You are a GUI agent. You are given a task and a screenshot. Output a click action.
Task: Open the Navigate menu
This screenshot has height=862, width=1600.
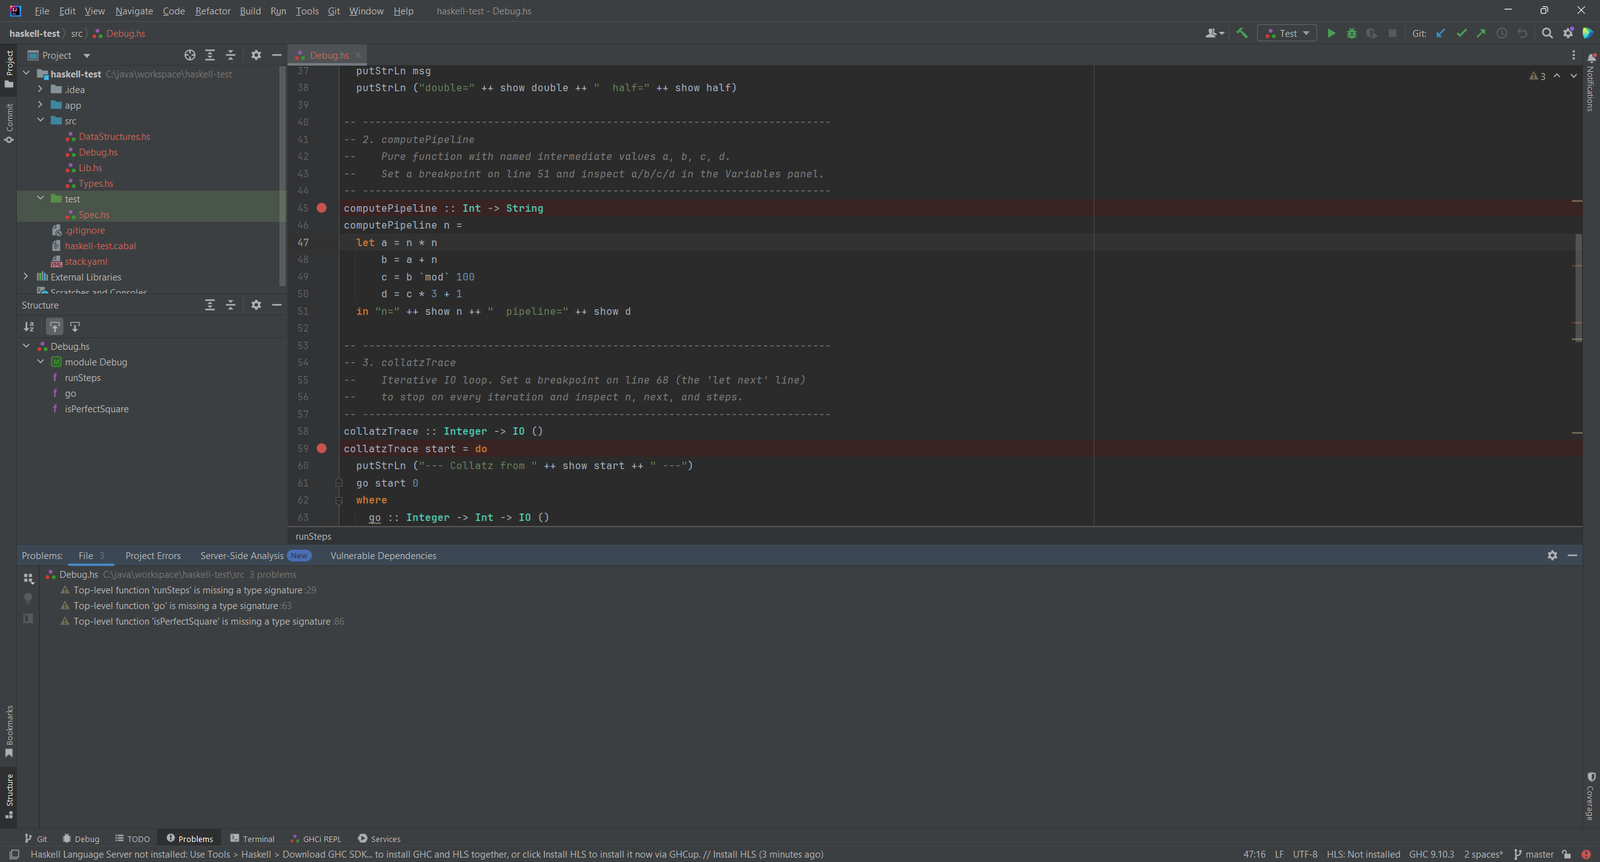pyautogui.click(x=134, y=11)
